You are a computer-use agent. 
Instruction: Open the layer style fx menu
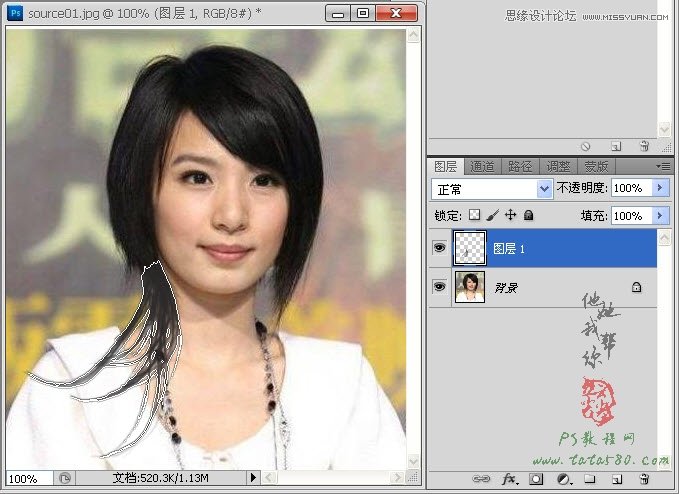(509, 479)
